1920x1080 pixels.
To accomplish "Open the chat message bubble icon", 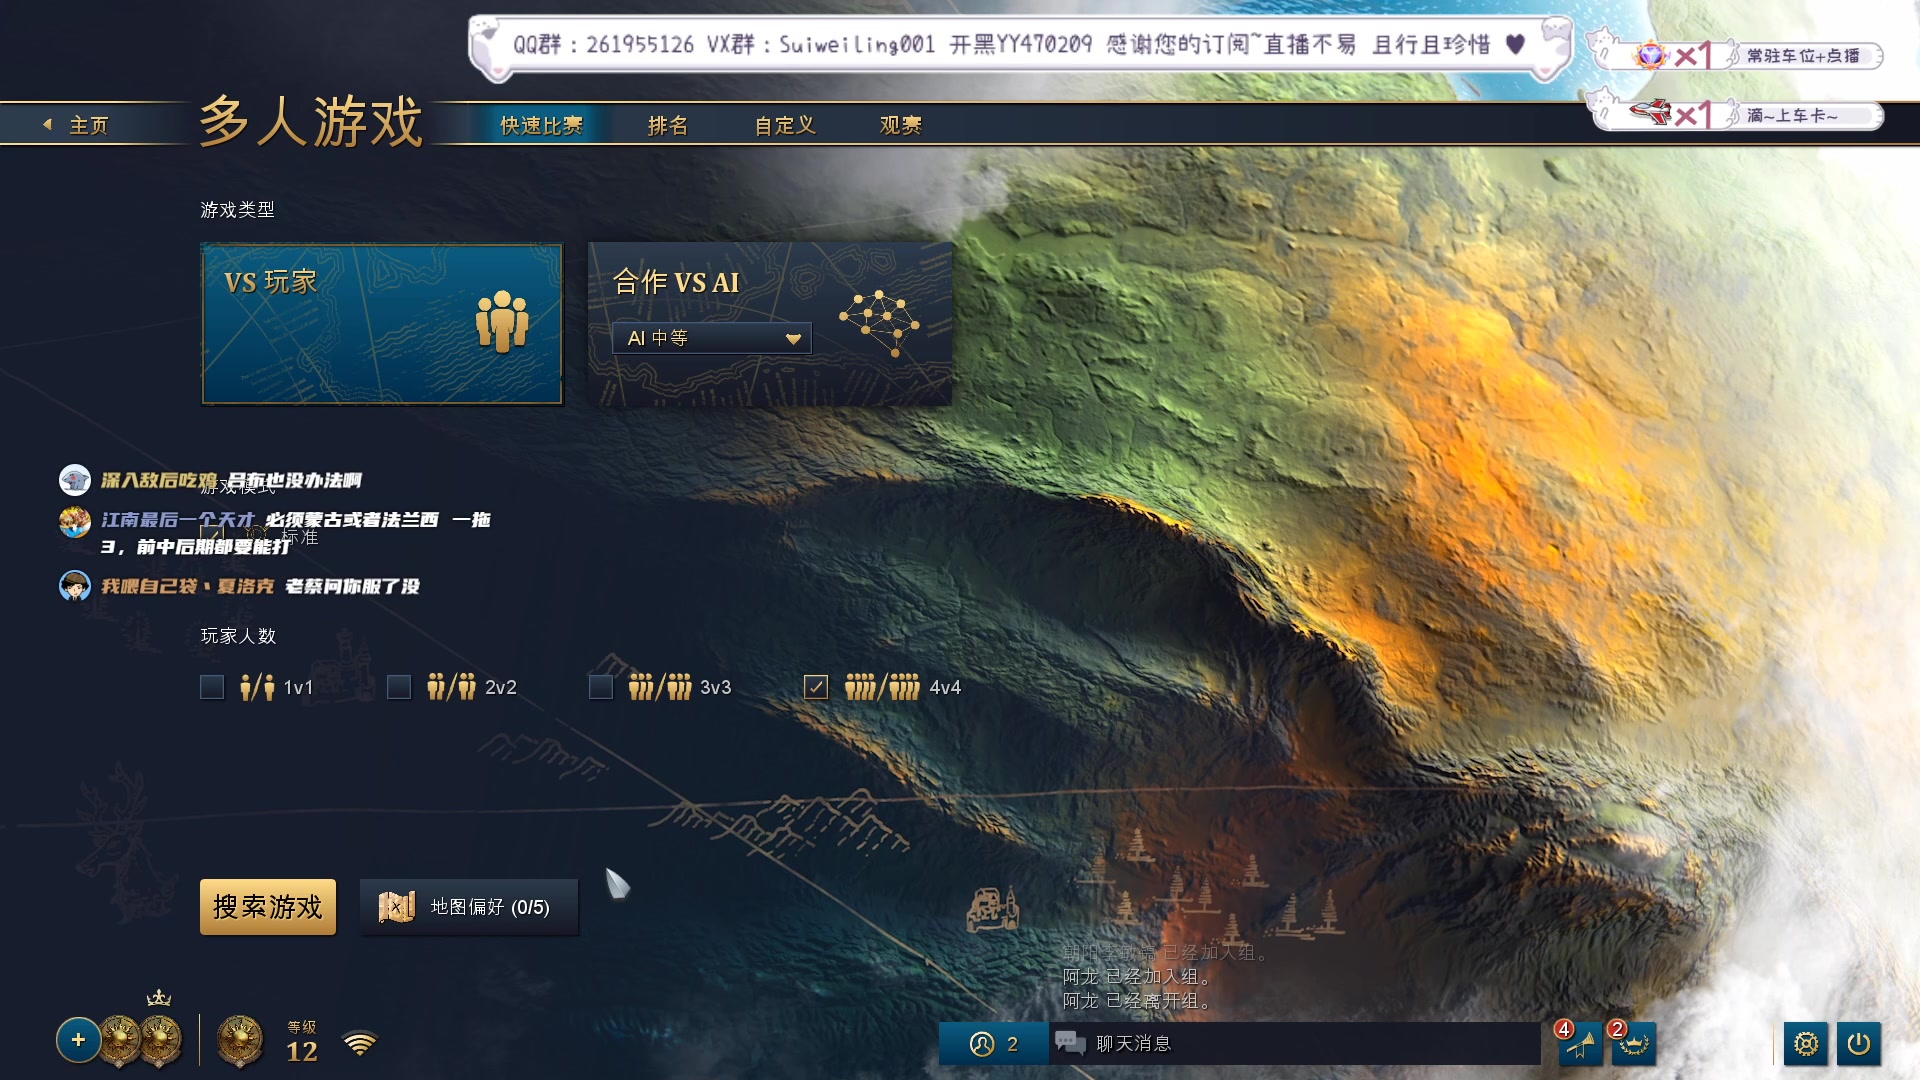I will tap(1069, 1043).
